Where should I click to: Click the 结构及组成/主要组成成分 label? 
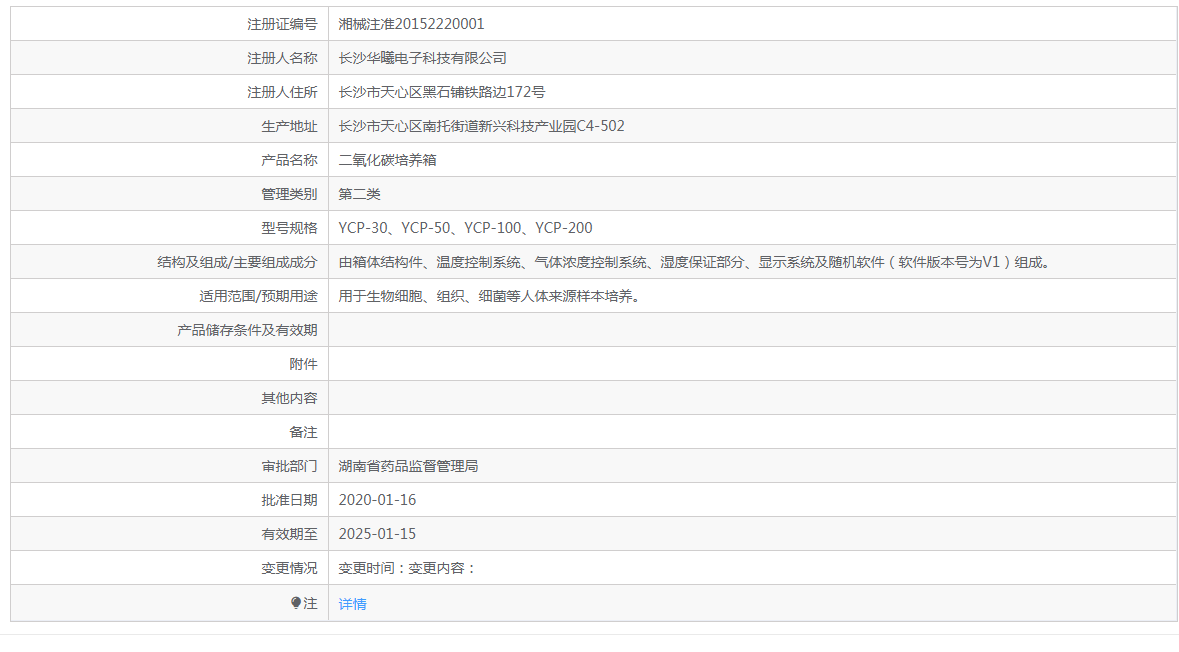click(x=237, y=262)
